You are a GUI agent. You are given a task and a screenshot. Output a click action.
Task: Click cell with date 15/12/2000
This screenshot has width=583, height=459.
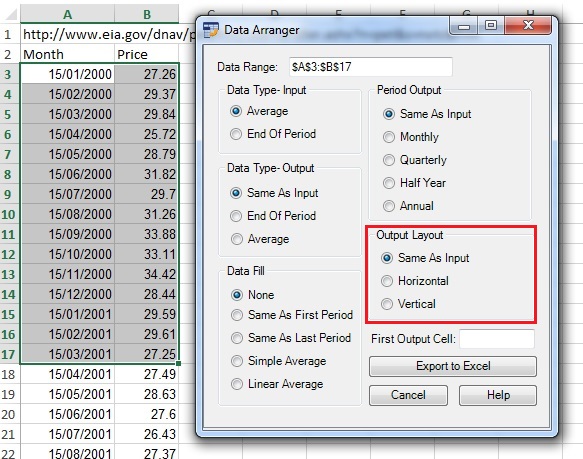click(67, 294)
